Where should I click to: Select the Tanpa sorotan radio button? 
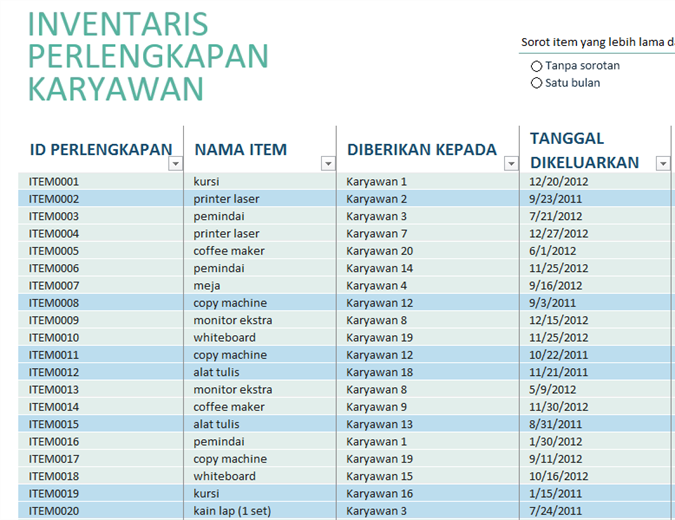pos(536,66)
